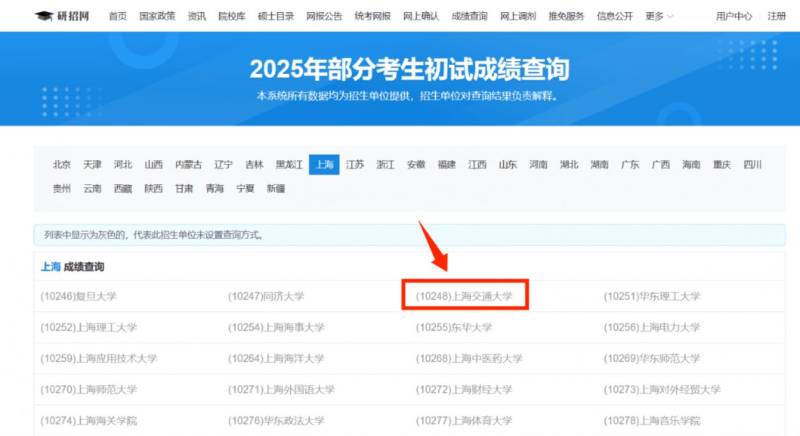The width and height of the screenshot is (800, 436).
Task: Select the 山东 province tab
Action: pos(508,165)
